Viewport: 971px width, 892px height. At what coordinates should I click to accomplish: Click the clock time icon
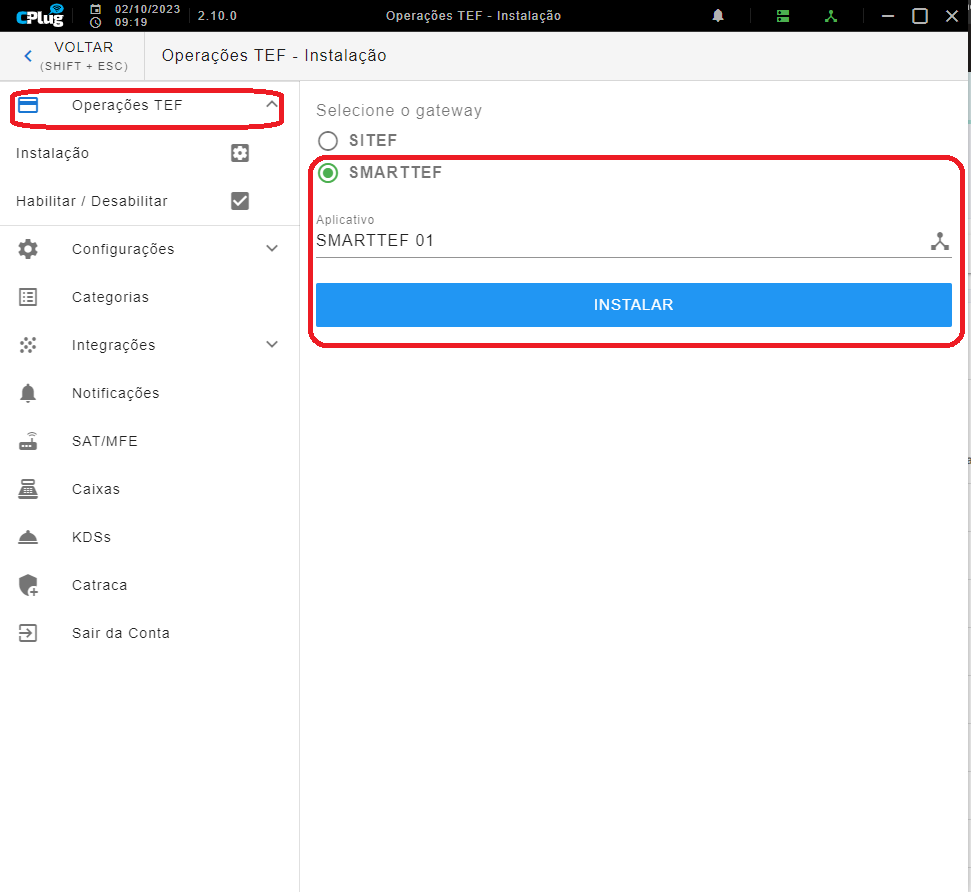pyautogui.click(x=95, y=22)
